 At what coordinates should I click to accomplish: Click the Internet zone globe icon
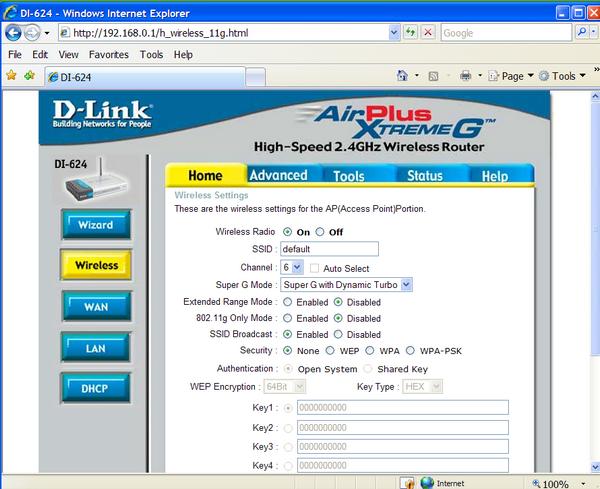(427, 482)
